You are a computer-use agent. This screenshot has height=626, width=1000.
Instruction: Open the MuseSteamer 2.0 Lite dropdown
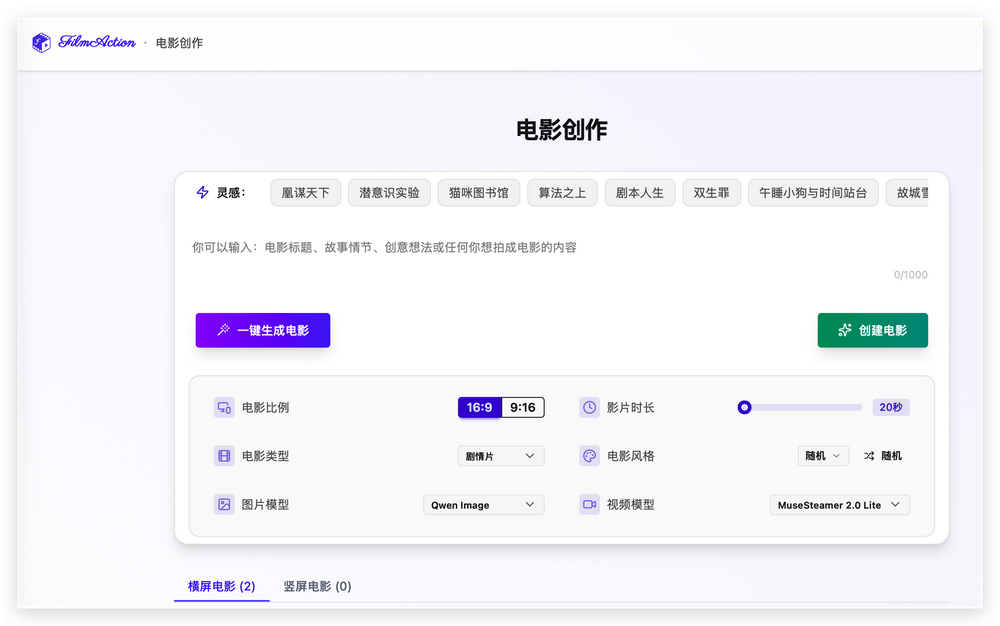pyautogui.click(x=839, y=505)
